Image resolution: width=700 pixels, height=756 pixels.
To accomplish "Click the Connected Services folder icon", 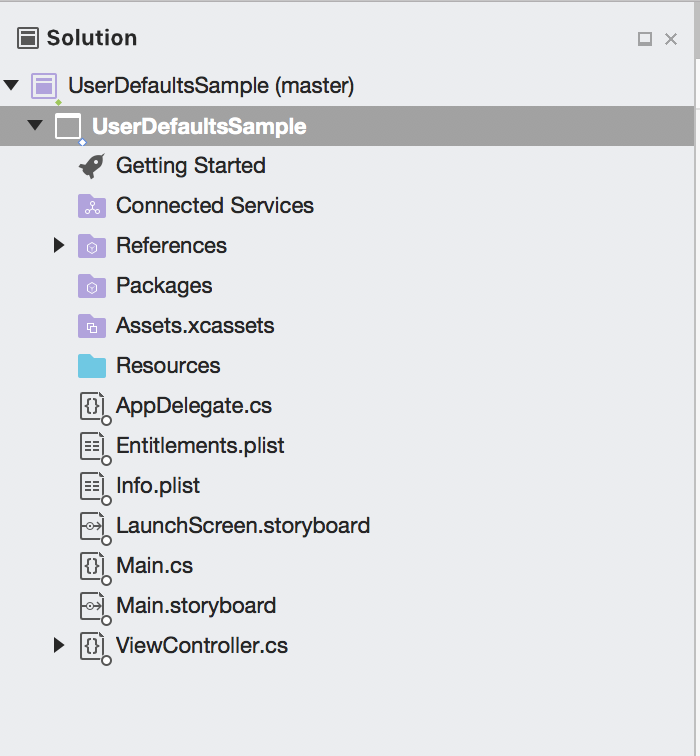I will coord(92,206).
